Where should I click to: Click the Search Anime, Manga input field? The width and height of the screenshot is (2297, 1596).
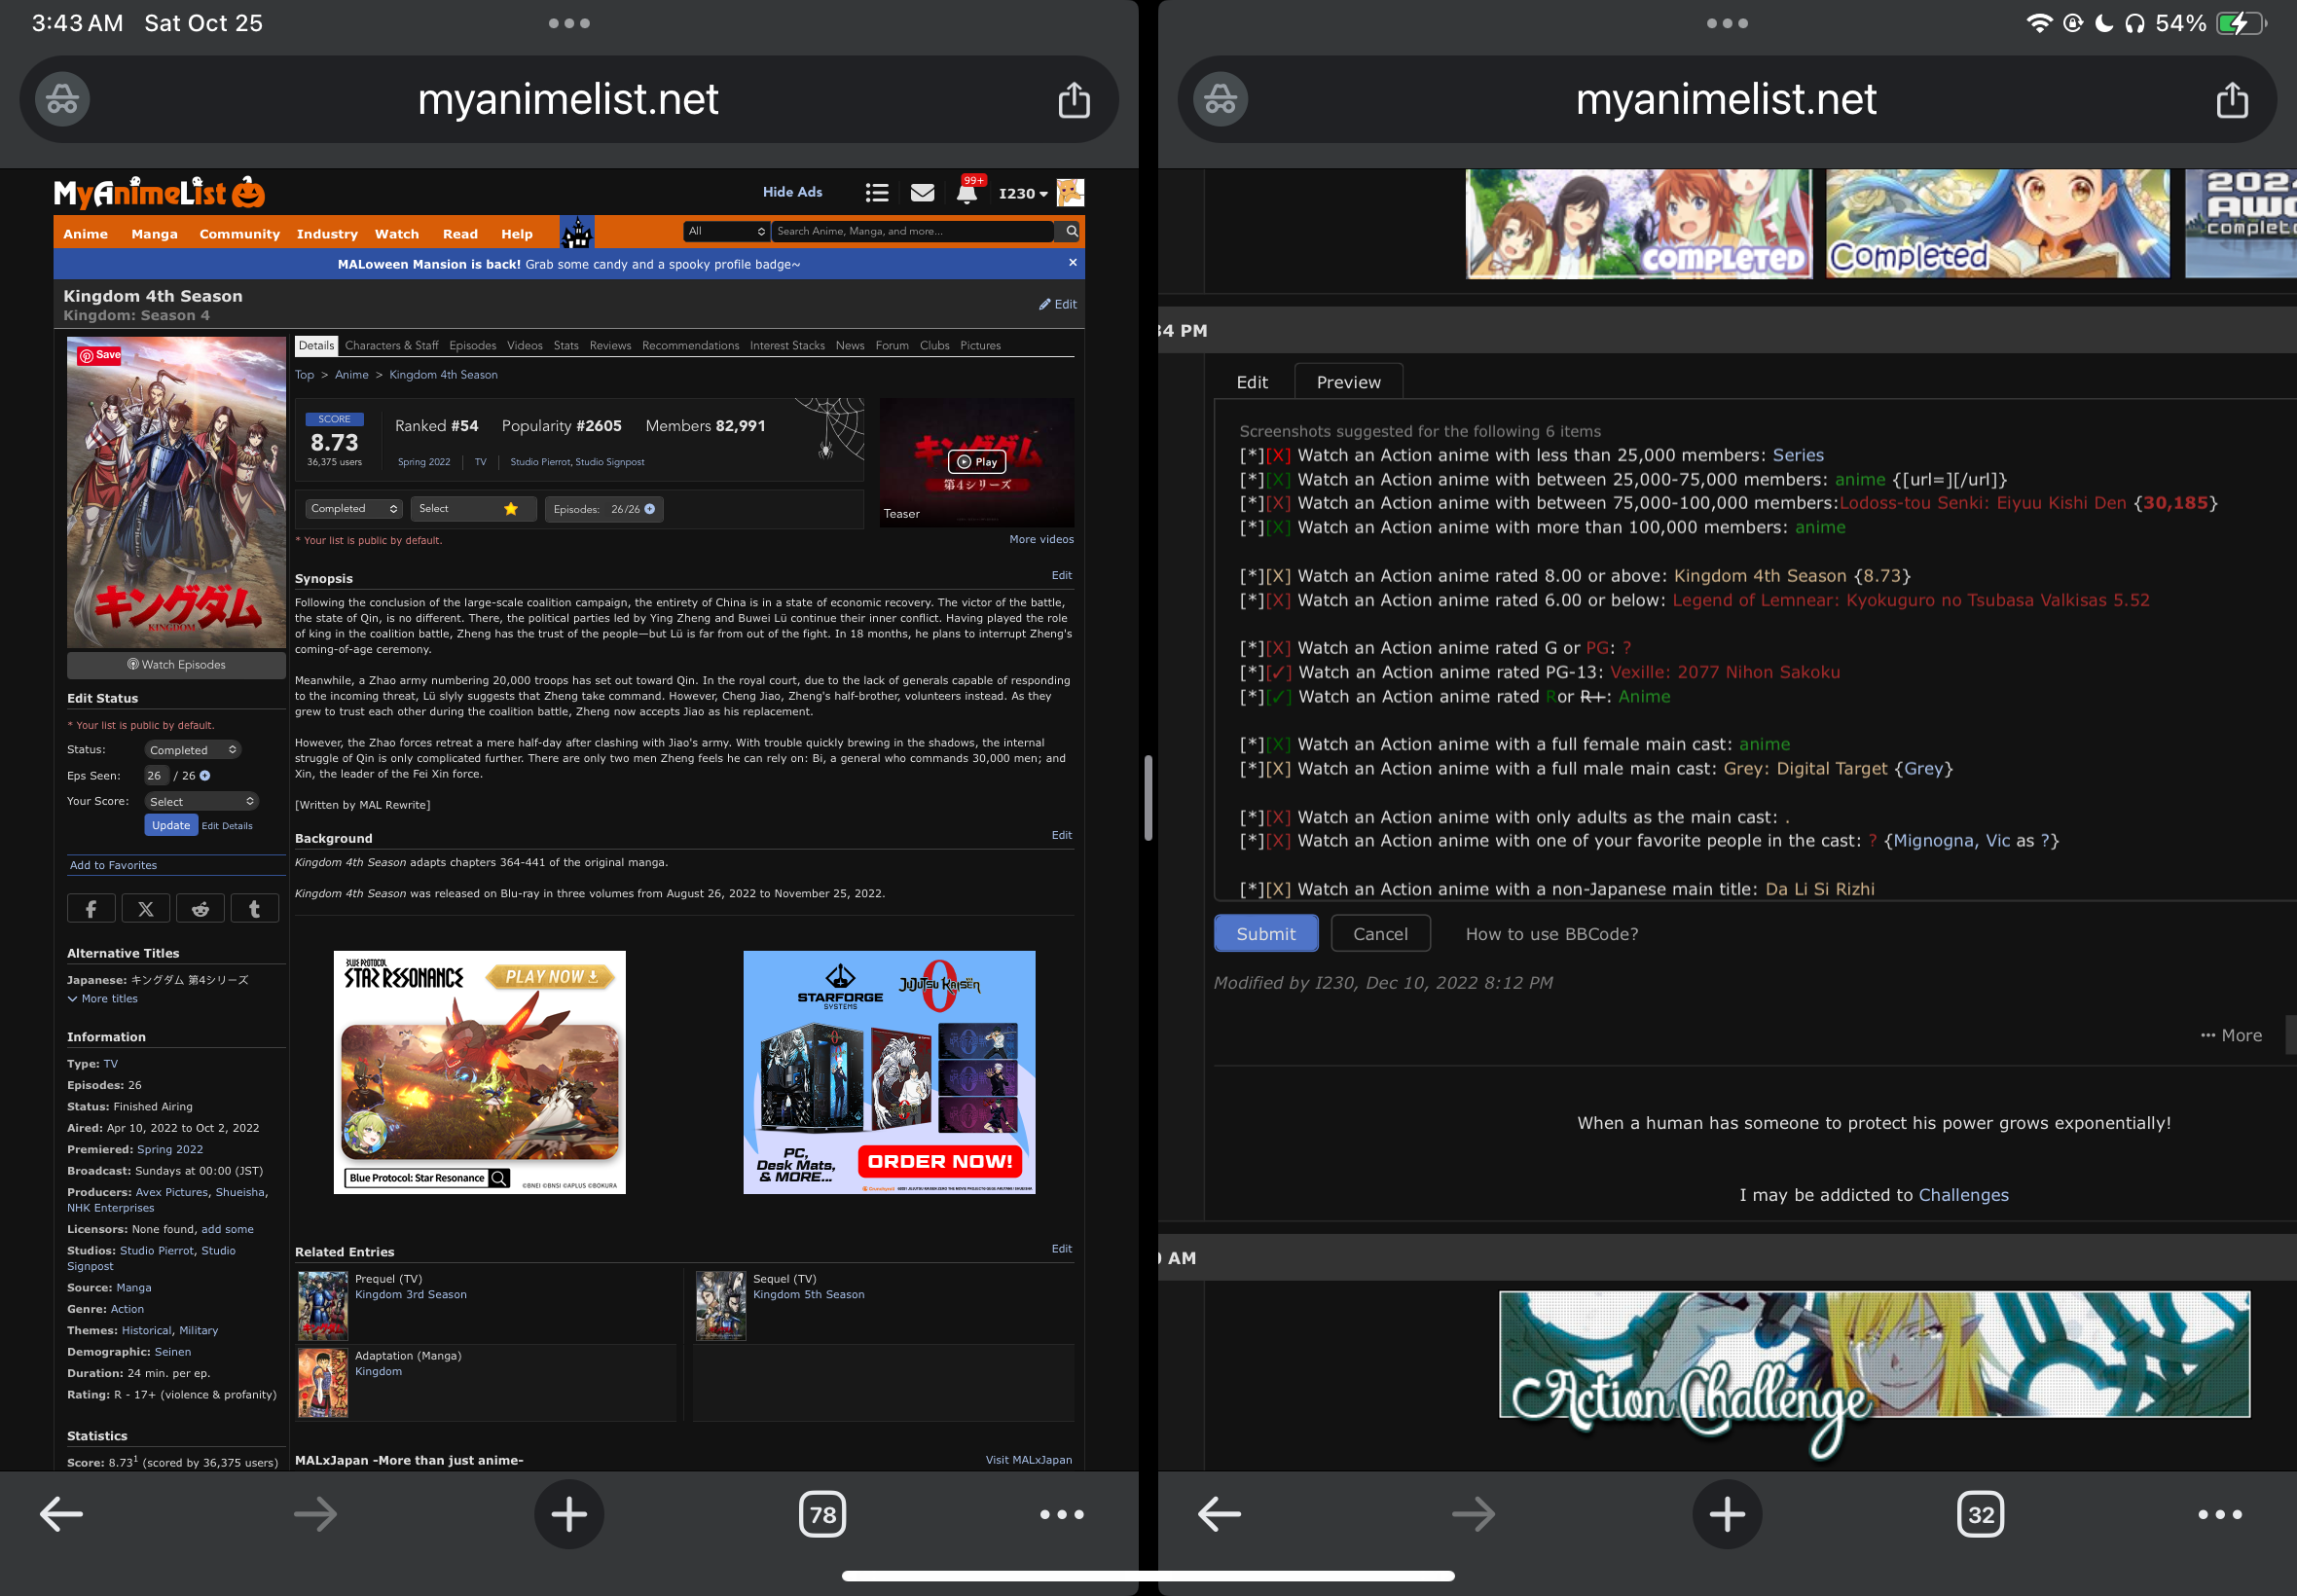coord(911,231)
